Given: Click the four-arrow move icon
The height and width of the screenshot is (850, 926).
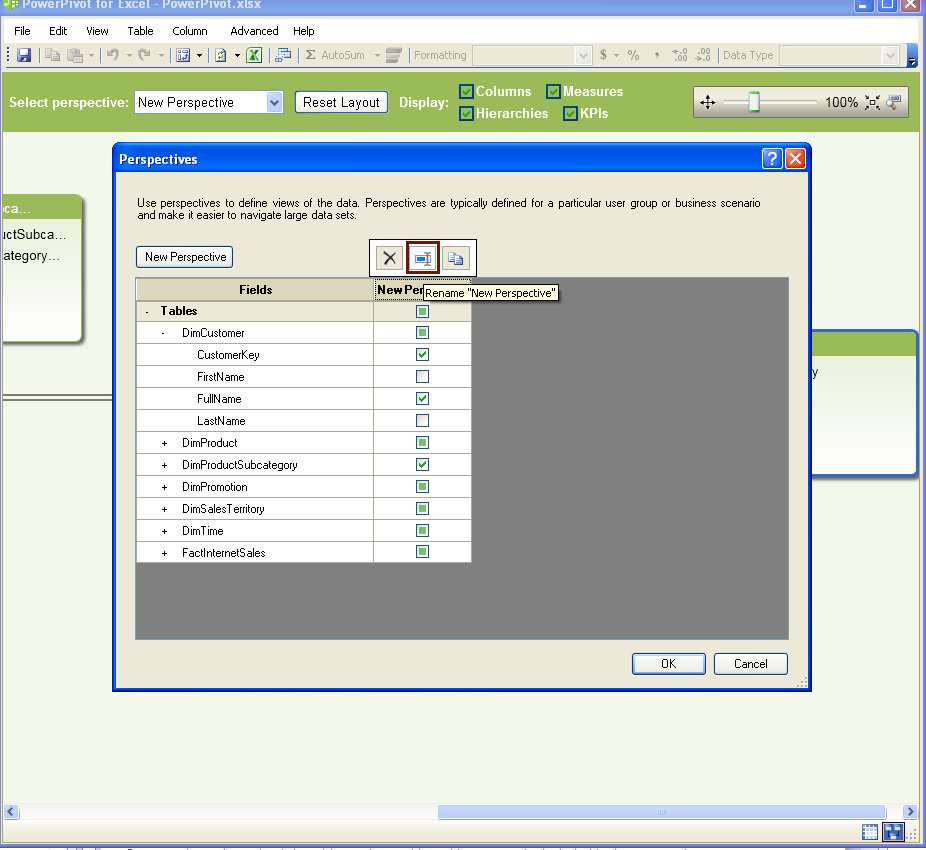Looking at the screenshot, I should [707, 102].
